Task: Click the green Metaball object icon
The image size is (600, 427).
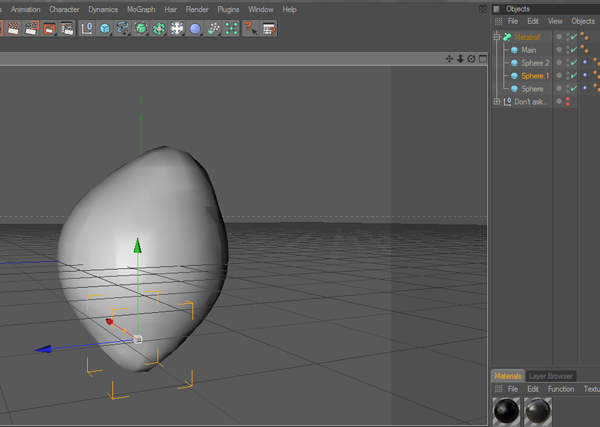Action: [x=507, y=37]
